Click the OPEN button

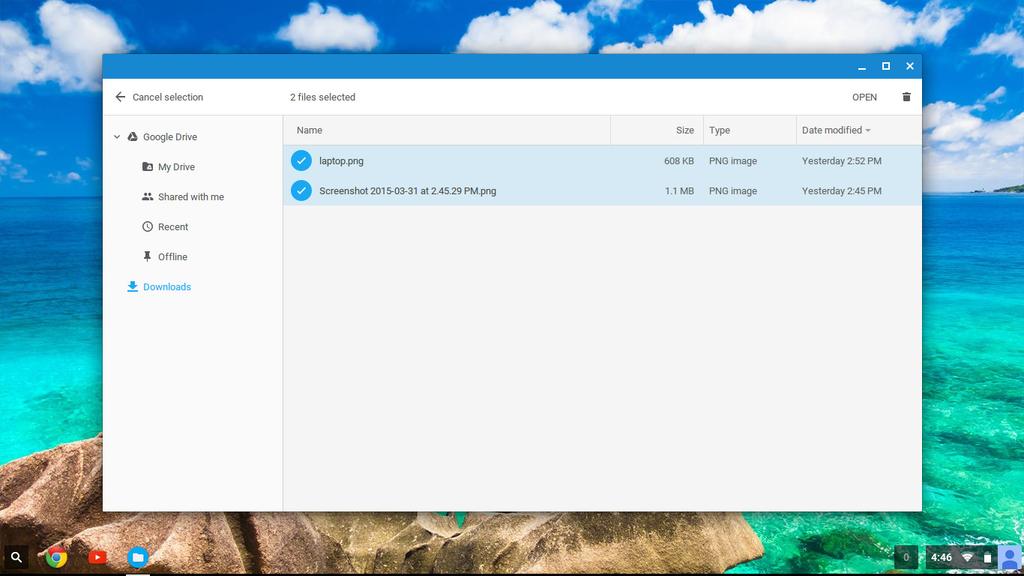(865, 97)
